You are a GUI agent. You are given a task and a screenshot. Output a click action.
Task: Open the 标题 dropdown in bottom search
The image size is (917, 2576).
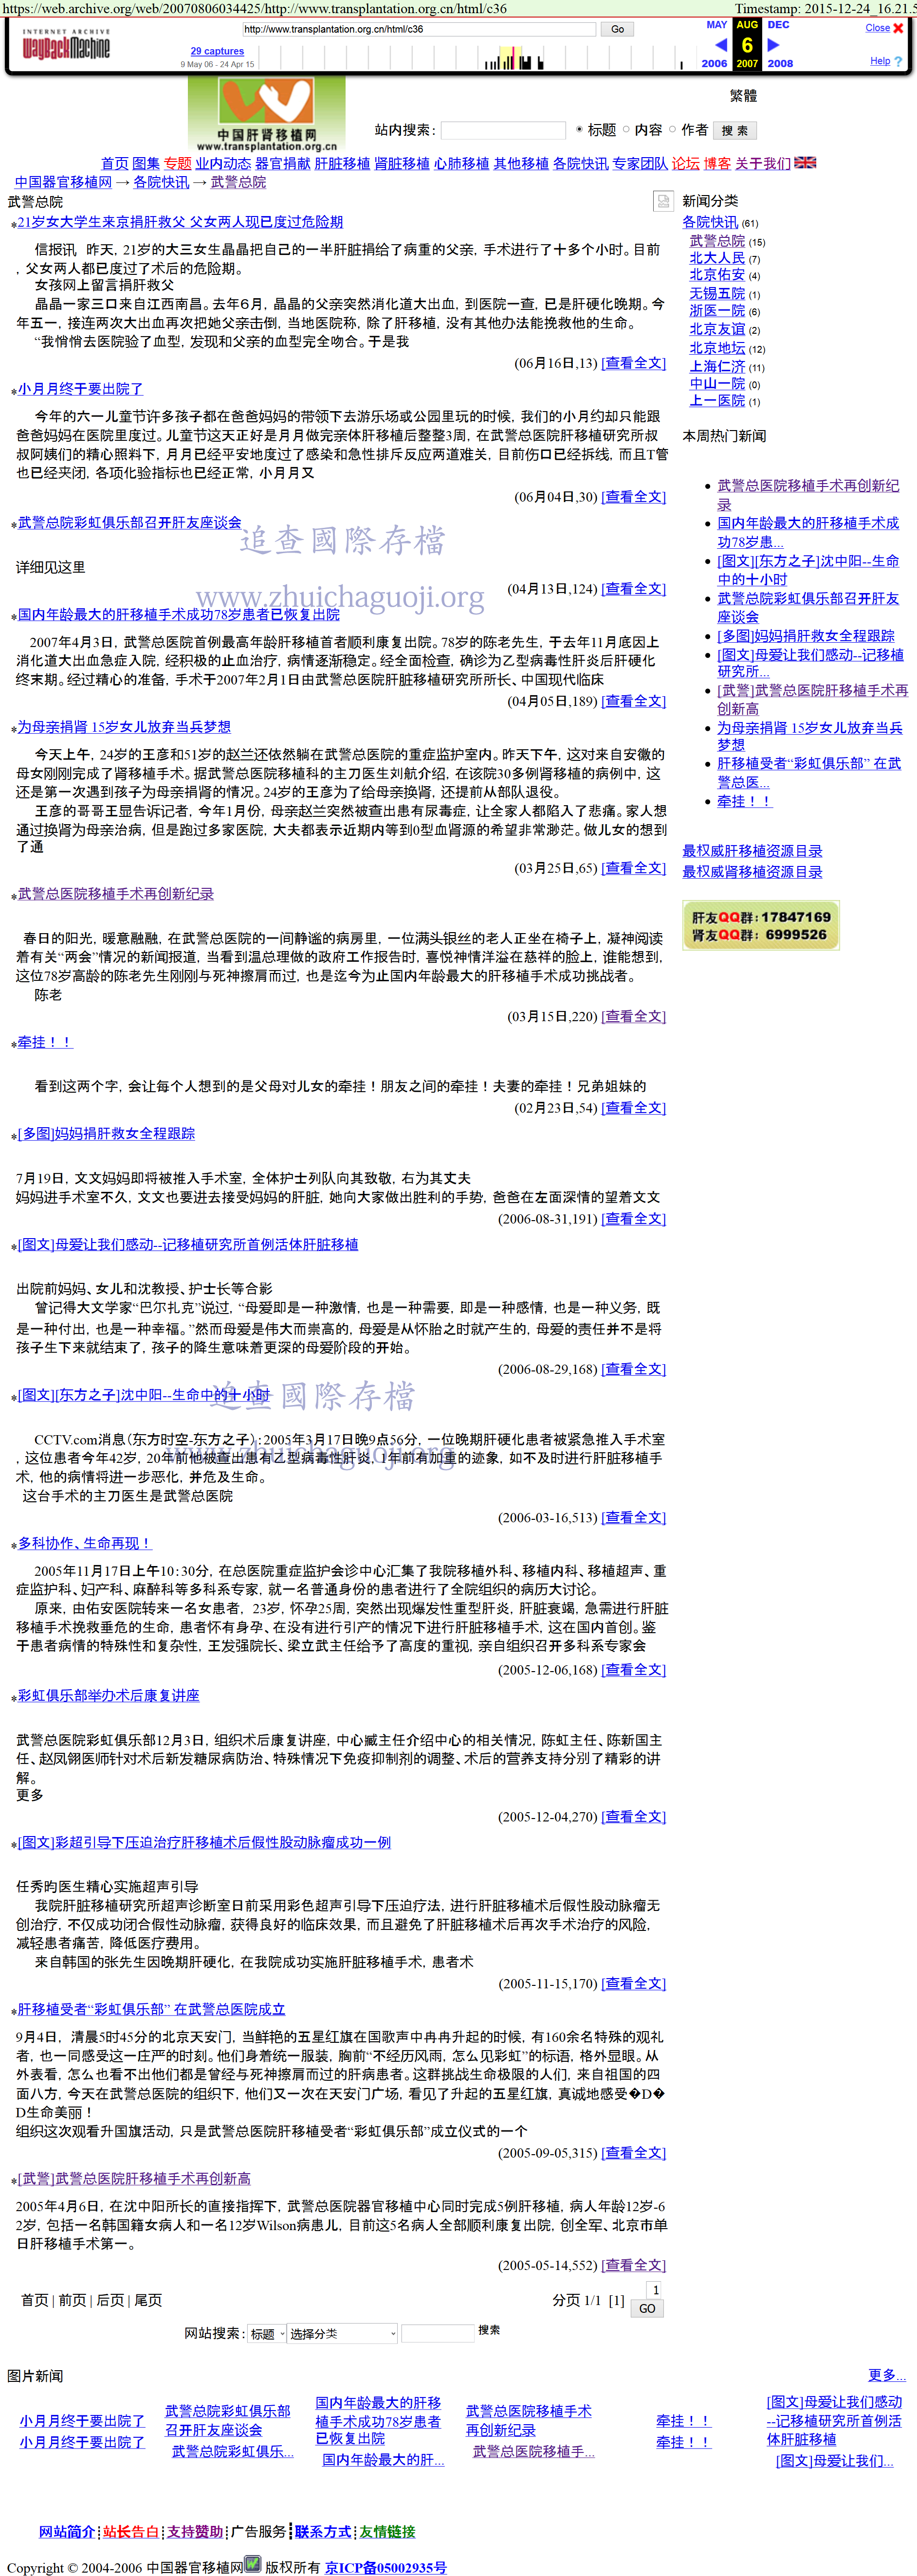pyautogui.click(x=266, y=2333)
